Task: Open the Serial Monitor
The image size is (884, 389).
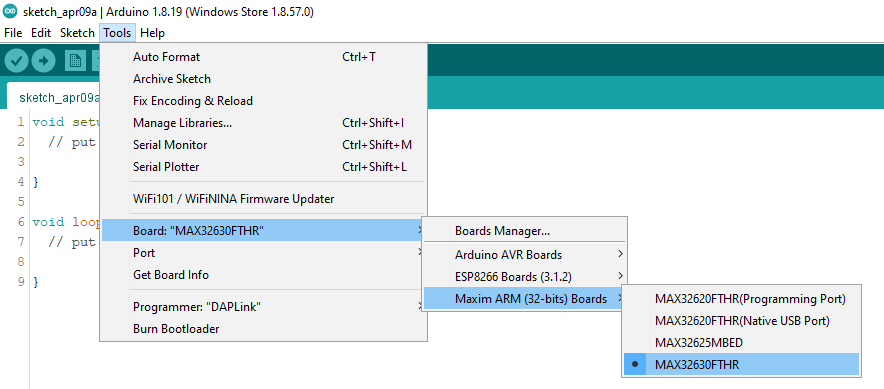Action: click(x=263, y=145)
